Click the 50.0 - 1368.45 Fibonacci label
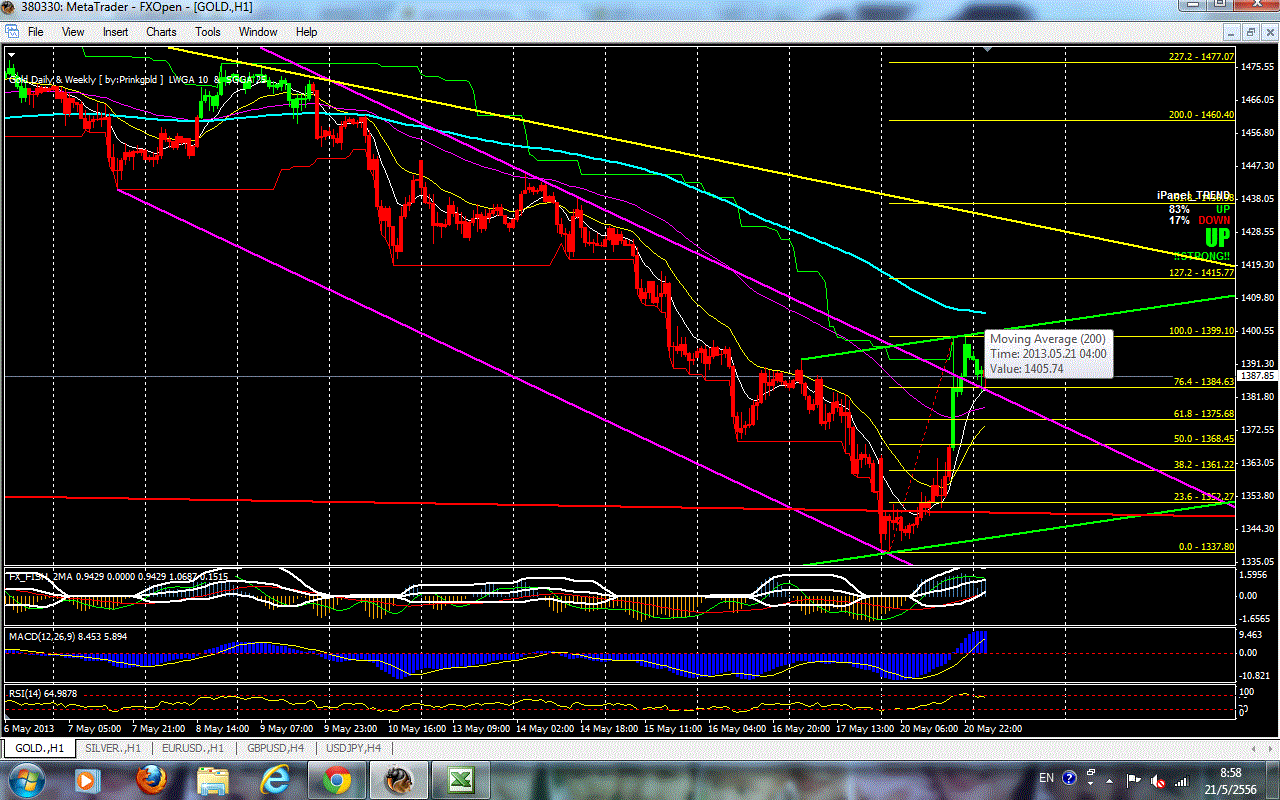Viewport: 1280px width, 800px height. [x=1204, y=438]
